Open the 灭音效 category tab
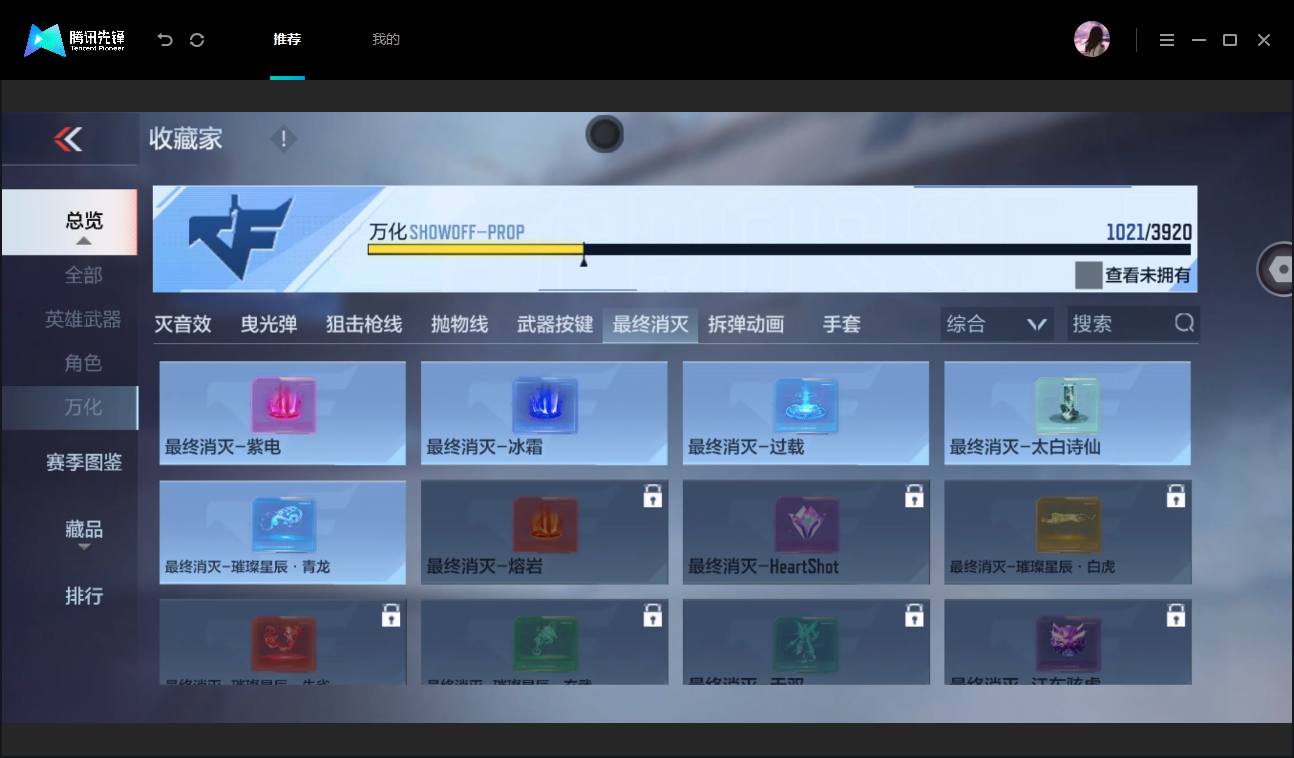Image resolution: width=1294 pixels, height=758 pixels. [183, 324]
